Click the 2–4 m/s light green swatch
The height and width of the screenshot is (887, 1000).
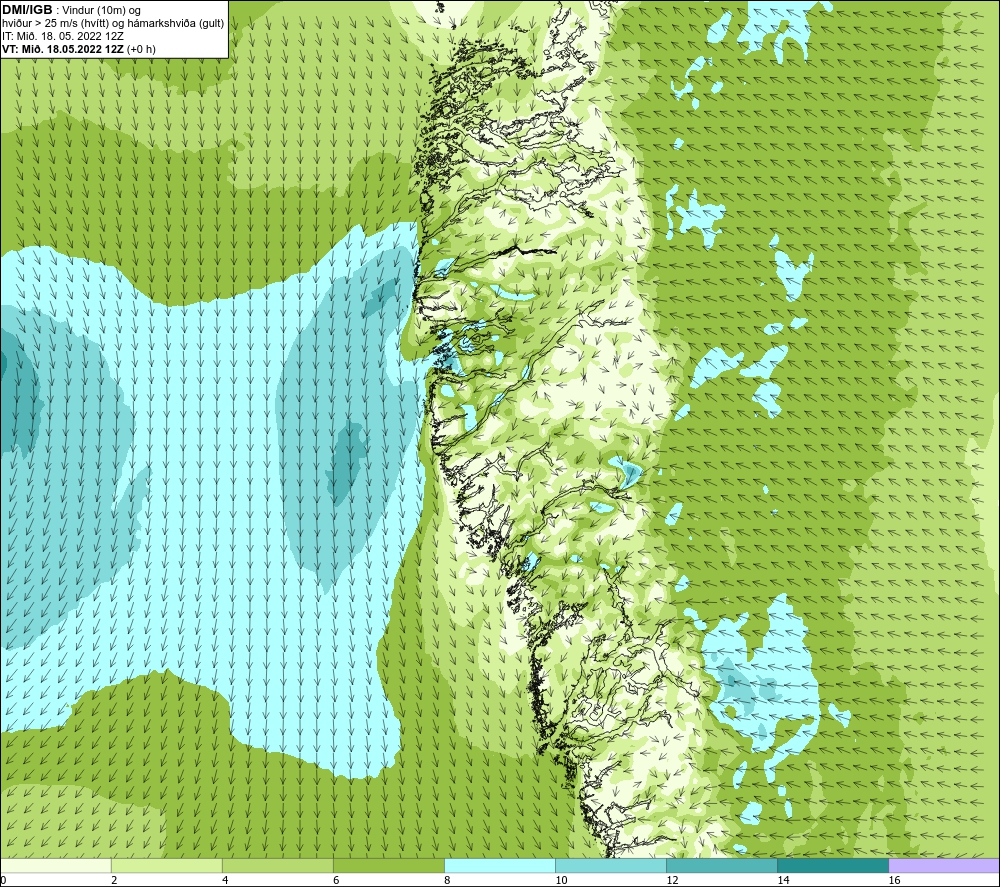pyautogui.click(x=167, y=865)
